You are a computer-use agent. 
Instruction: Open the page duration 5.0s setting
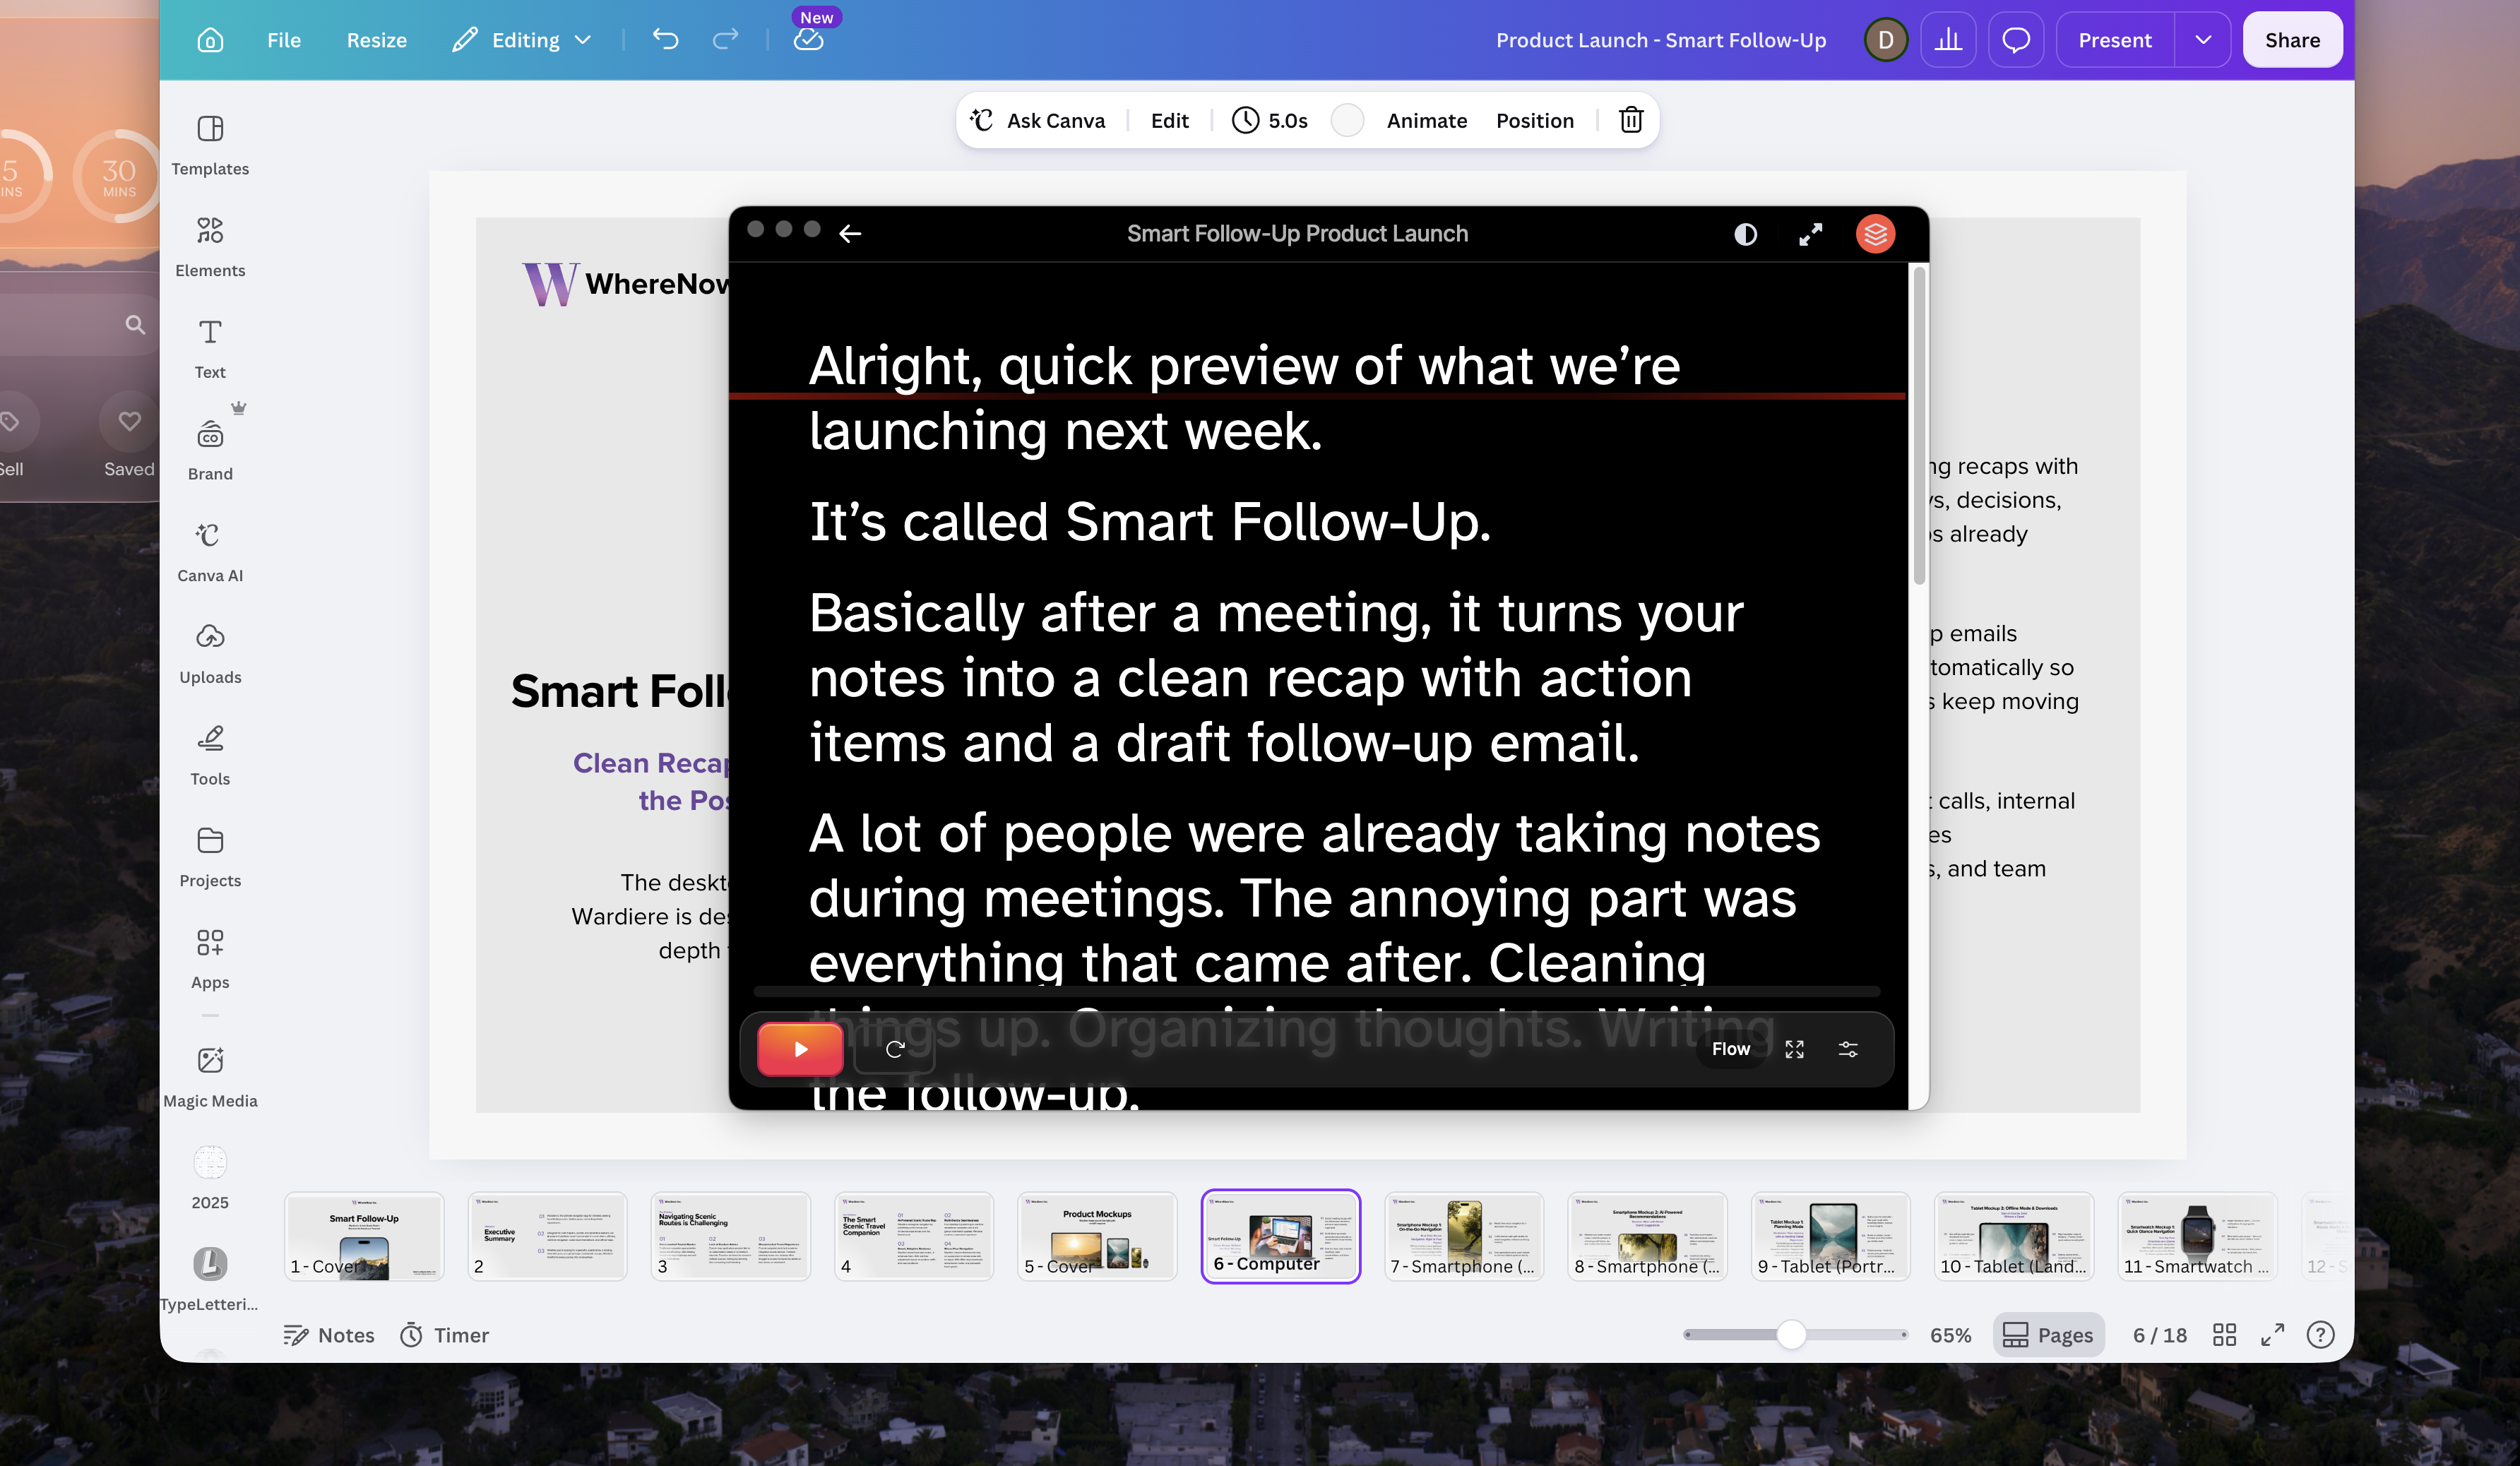pos(1270,120)
